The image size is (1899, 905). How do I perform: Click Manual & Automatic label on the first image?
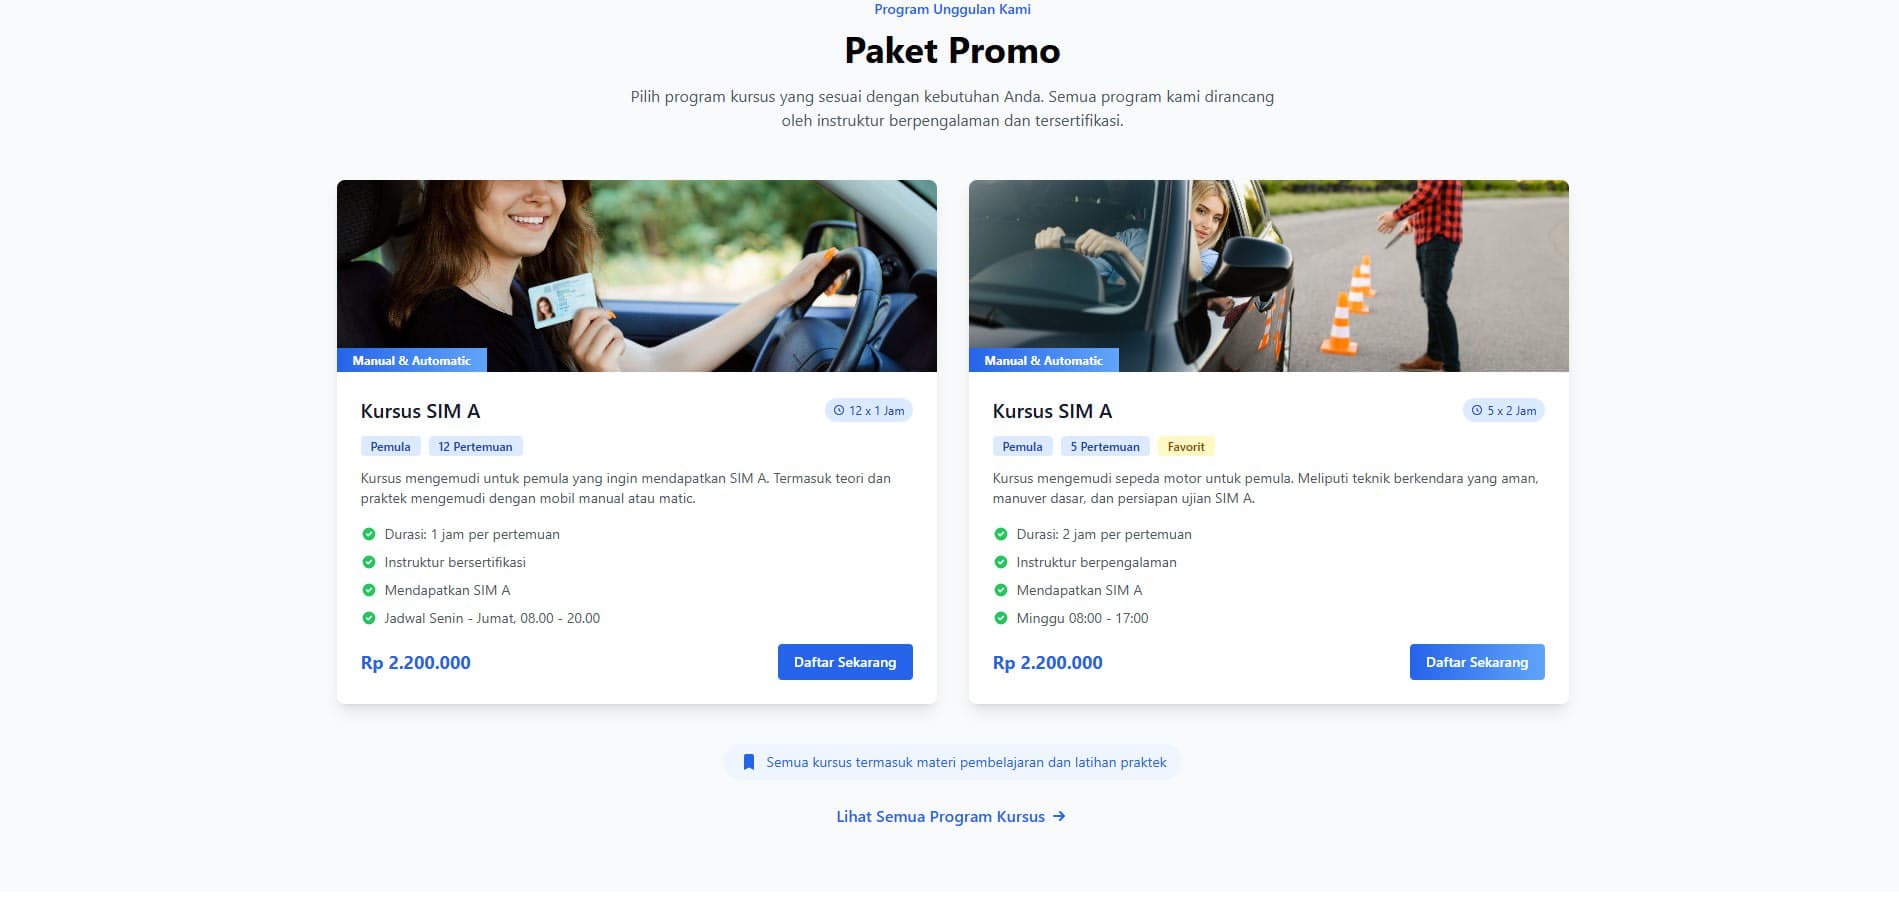[x=412, y=360]
